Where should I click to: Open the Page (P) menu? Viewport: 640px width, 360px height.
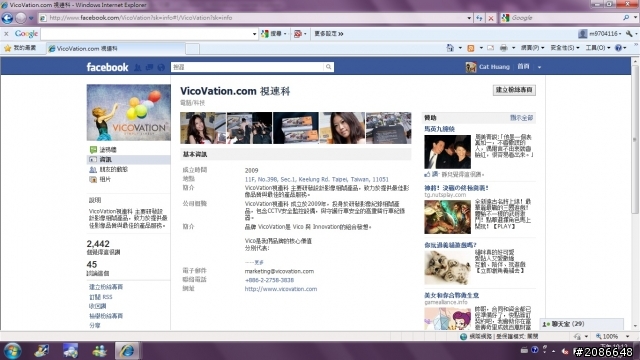pos(532,48)
